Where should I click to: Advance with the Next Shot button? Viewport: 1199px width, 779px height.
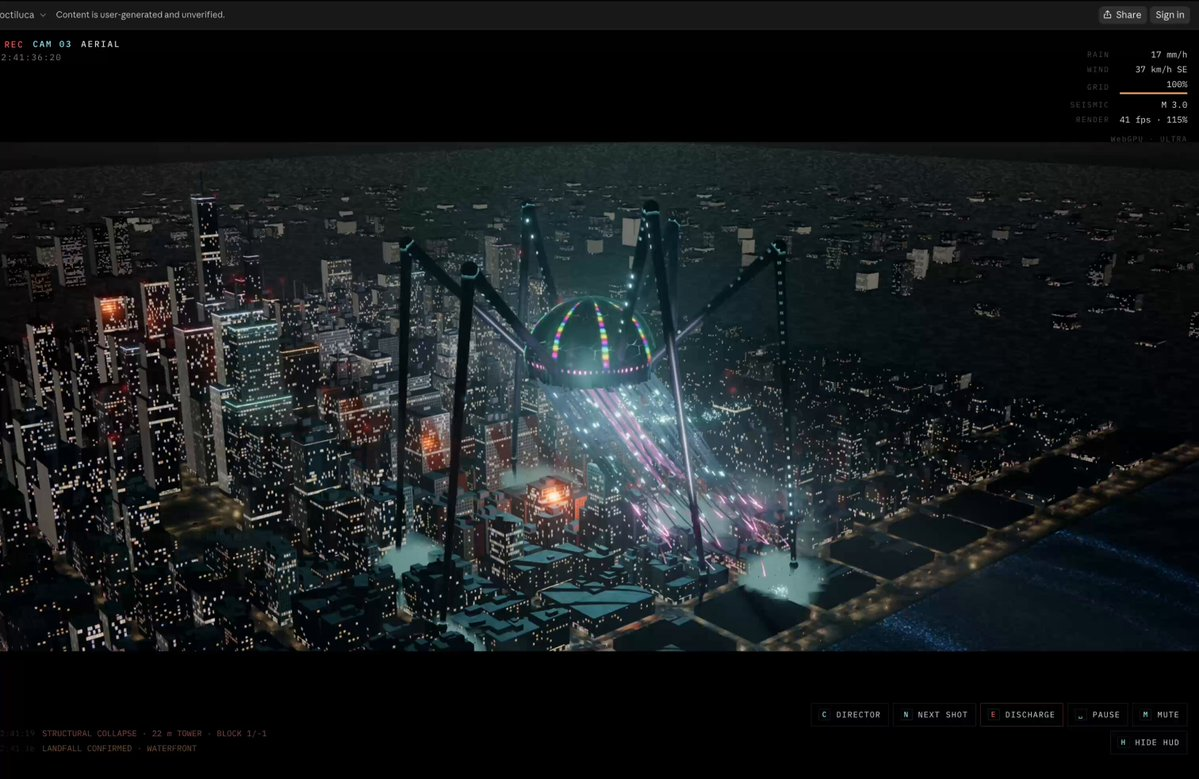click(x=934, y=715)
